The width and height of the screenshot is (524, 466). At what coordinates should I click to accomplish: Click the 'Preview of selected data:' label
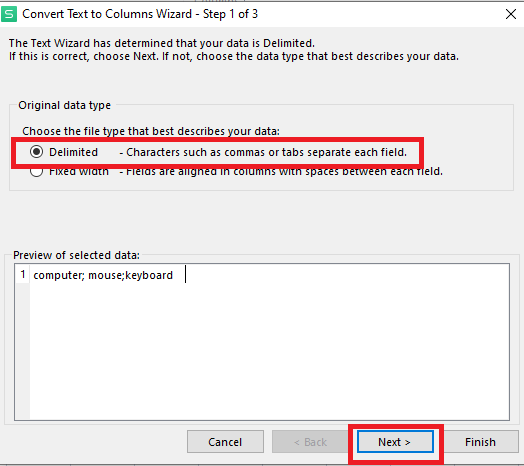[76, 255]
